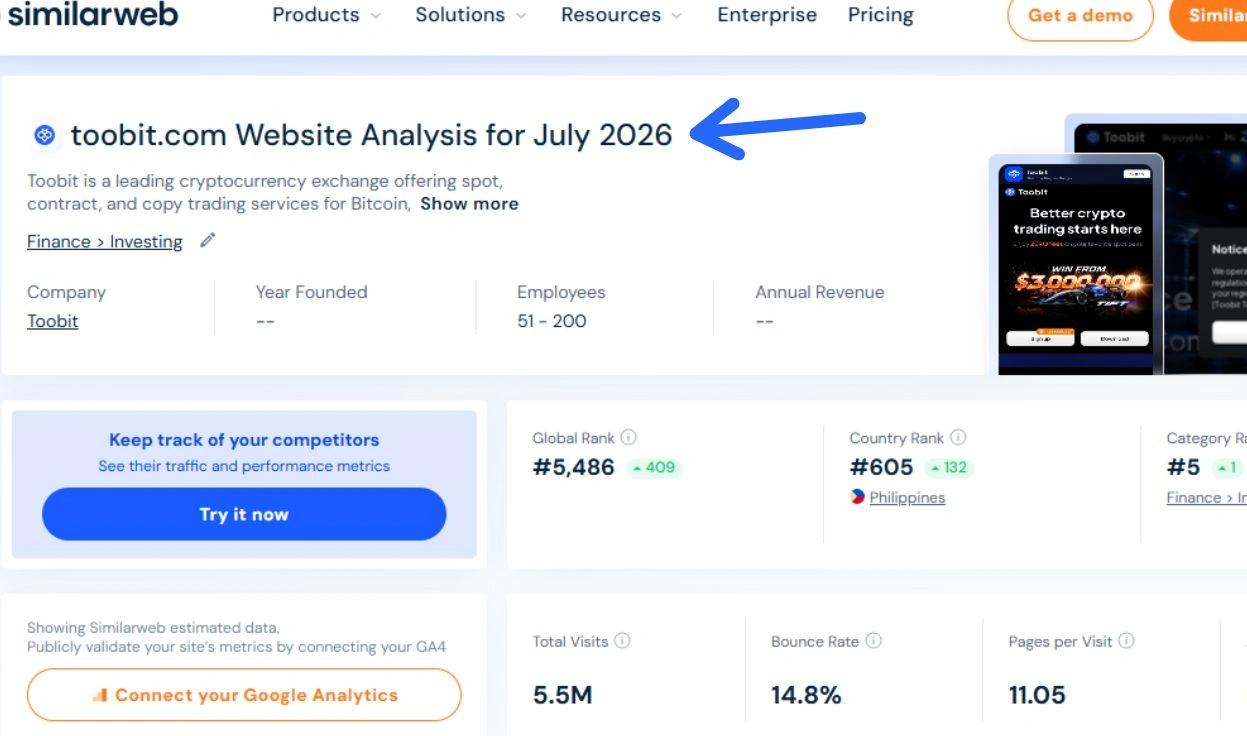Open Pages per Visit info icon
This screenshot has height=736, width=1247.
[1126, 641]
